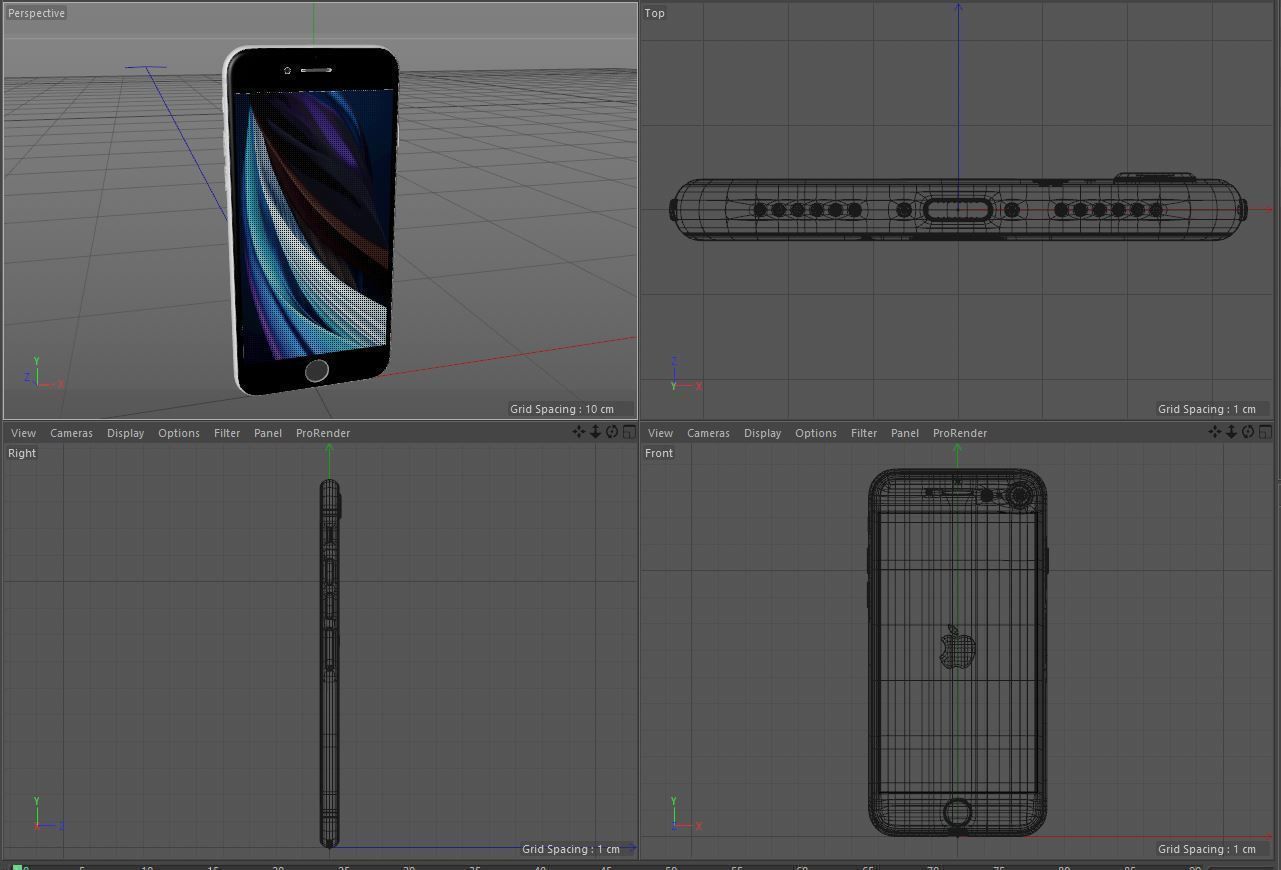Click the iPhone model in Perspective view
The image size is (1281, 870).
(313, 220)
